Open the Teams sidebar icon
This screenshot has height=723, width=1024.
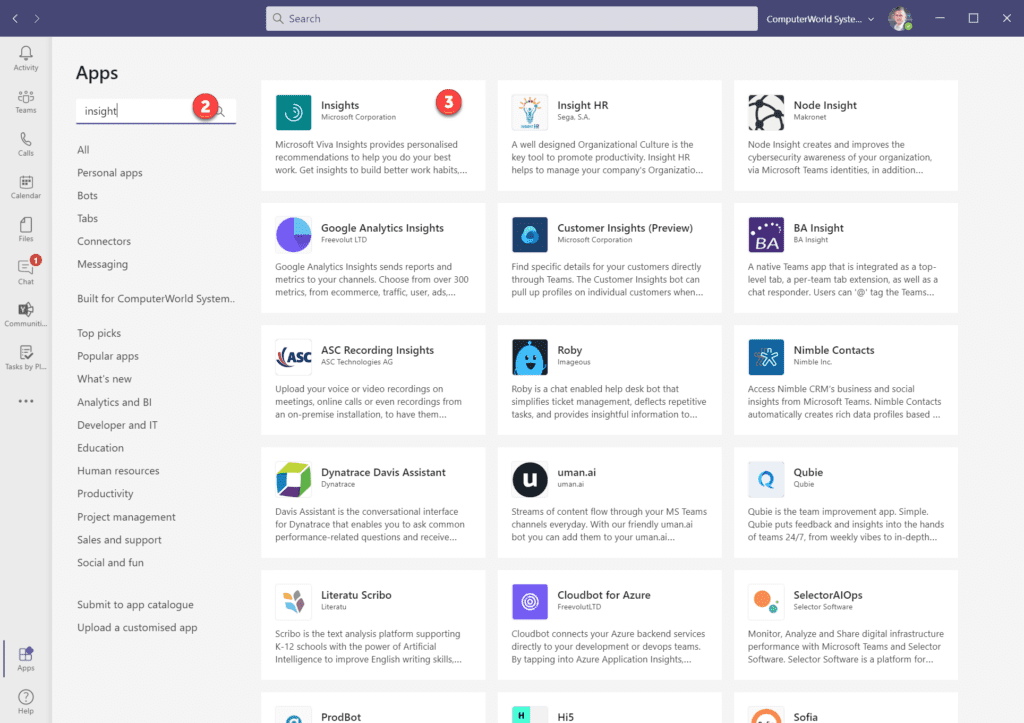pyautogui.click(x=25, y=101)
